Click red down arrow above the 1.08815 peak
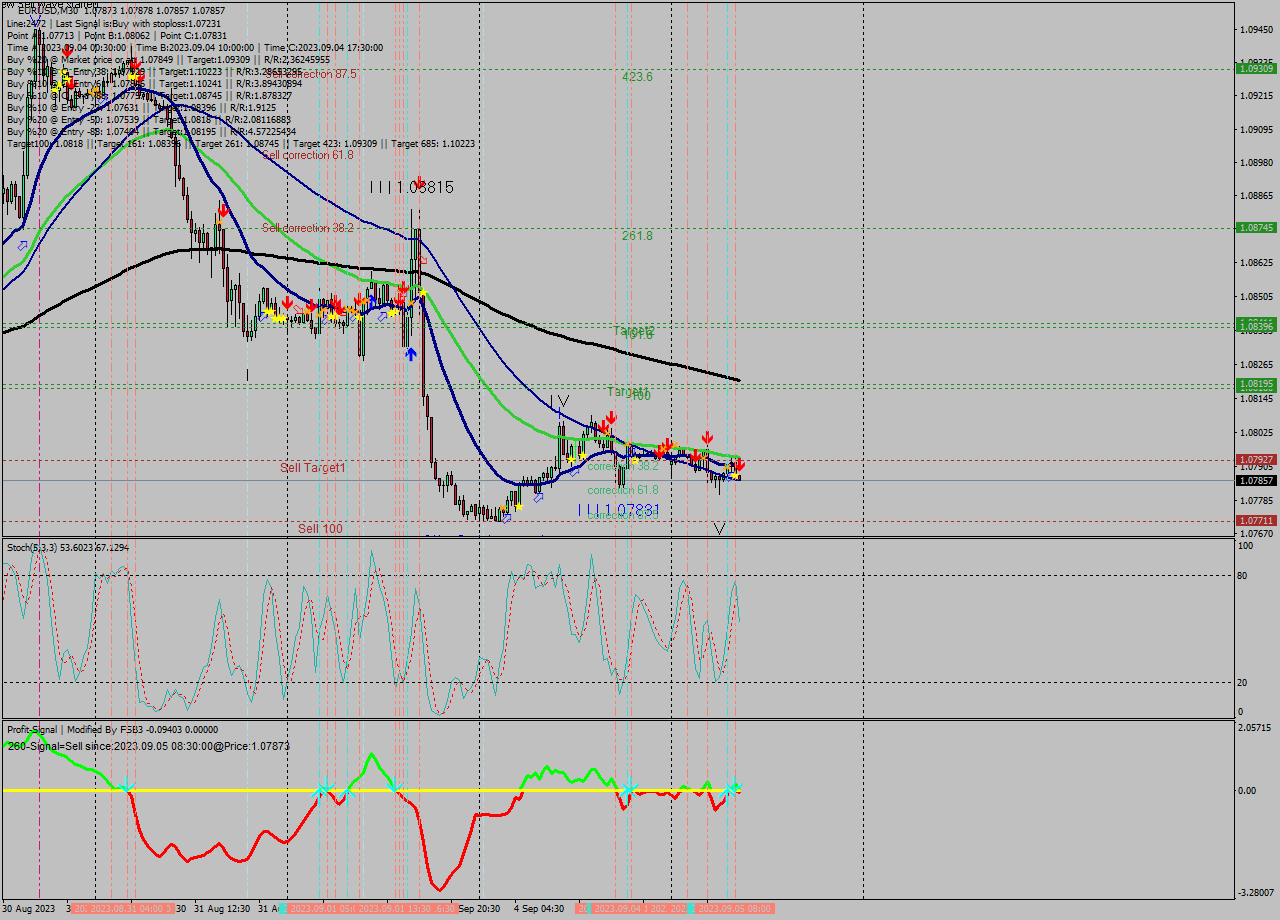Viewport: 1280px width, 920px height. [x=420, y=183]
